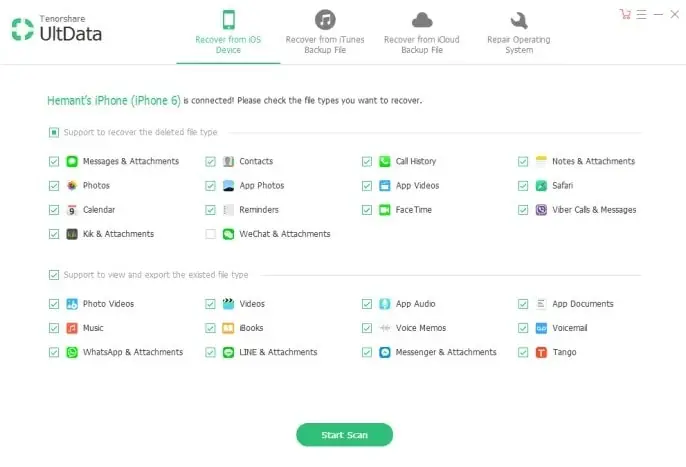686x467 pixels.
Task: Open the shopping cart purchase icon
Action: [625, 14]
